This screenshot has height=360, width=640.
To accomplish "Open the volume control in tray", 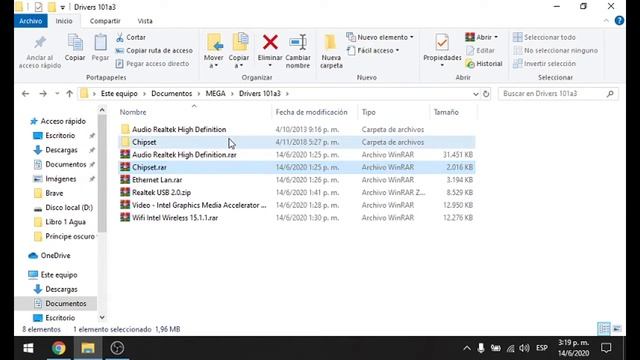I will point(524,348).
